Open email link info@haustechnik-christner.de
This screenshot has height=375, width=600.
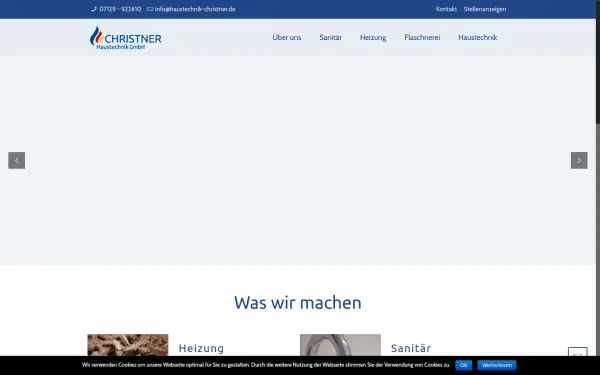pos(195,9)
